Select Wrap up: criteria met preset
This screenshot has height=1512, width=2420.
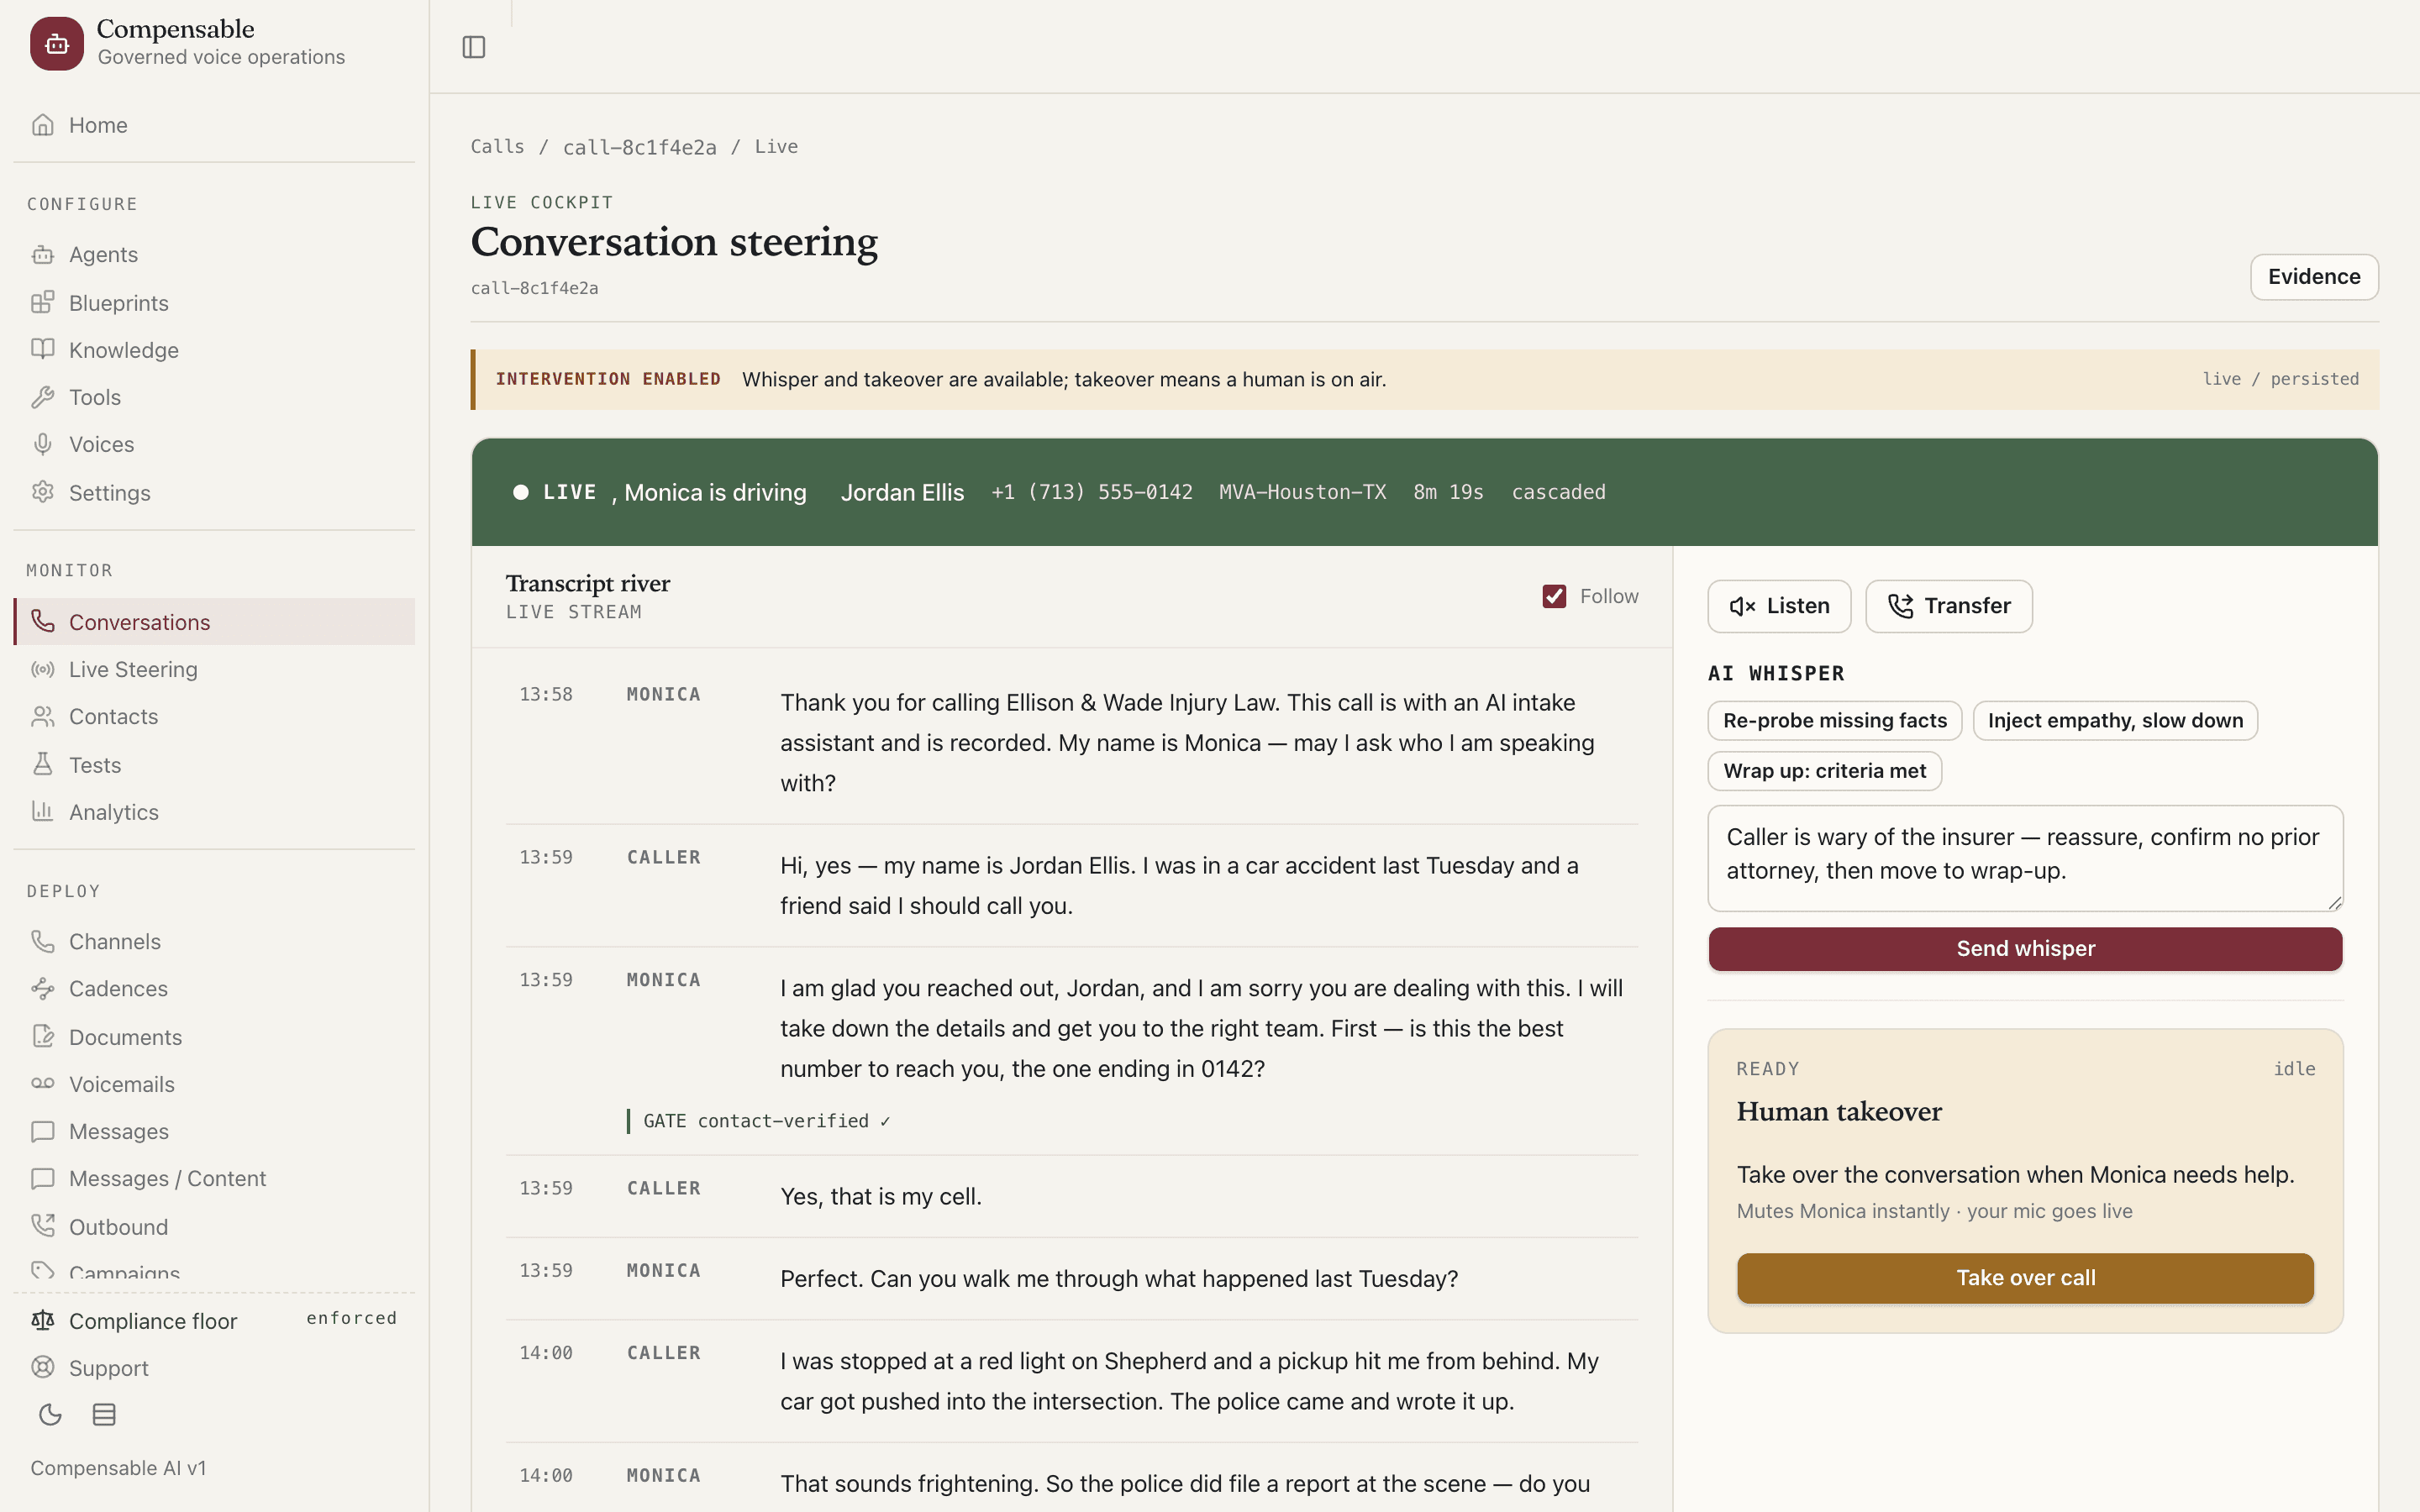(1825, 770)
